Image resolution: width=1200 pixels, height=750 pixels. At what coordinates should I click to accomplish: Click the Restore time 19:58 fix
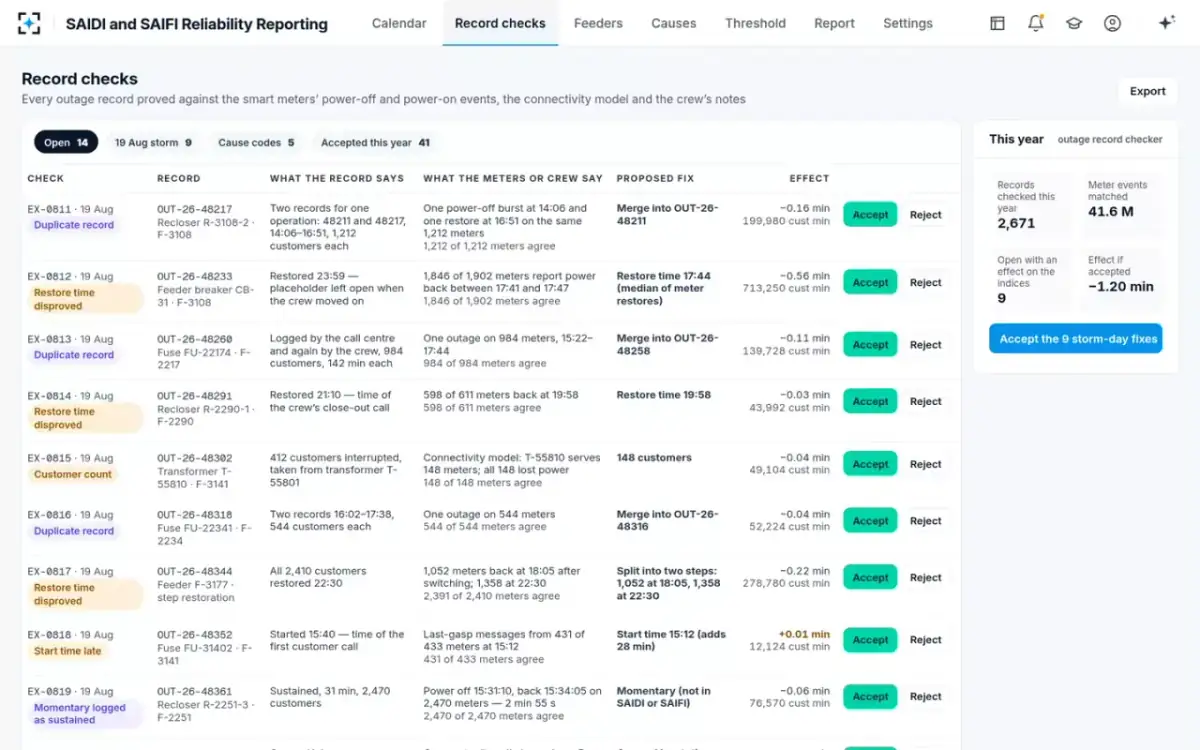pos(664,395)
